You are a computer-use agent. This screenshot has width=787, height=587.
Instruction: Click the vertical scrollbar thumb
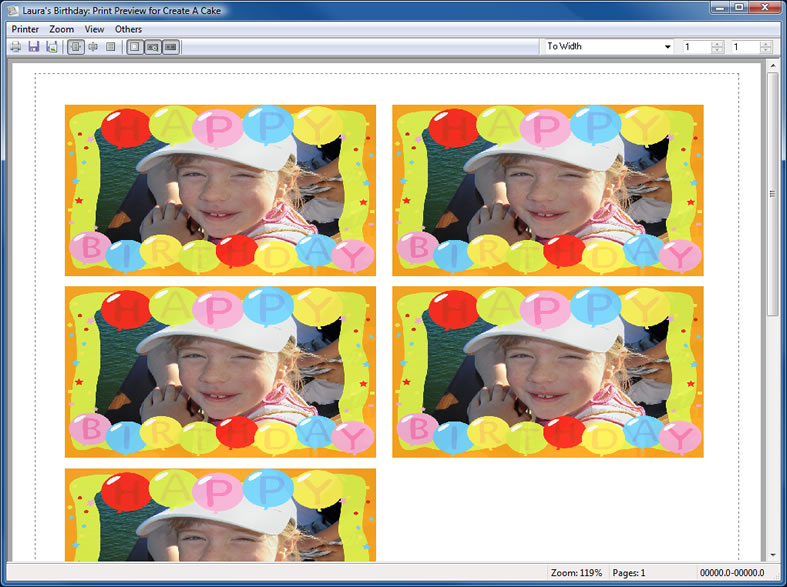(x=772, y=194)
